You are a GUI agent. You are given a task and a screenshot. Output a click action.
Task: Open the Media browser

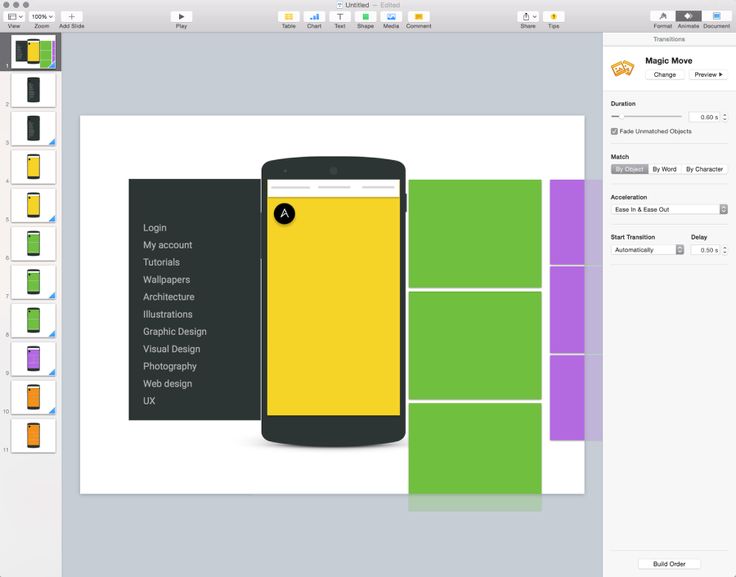click(391, 16)
